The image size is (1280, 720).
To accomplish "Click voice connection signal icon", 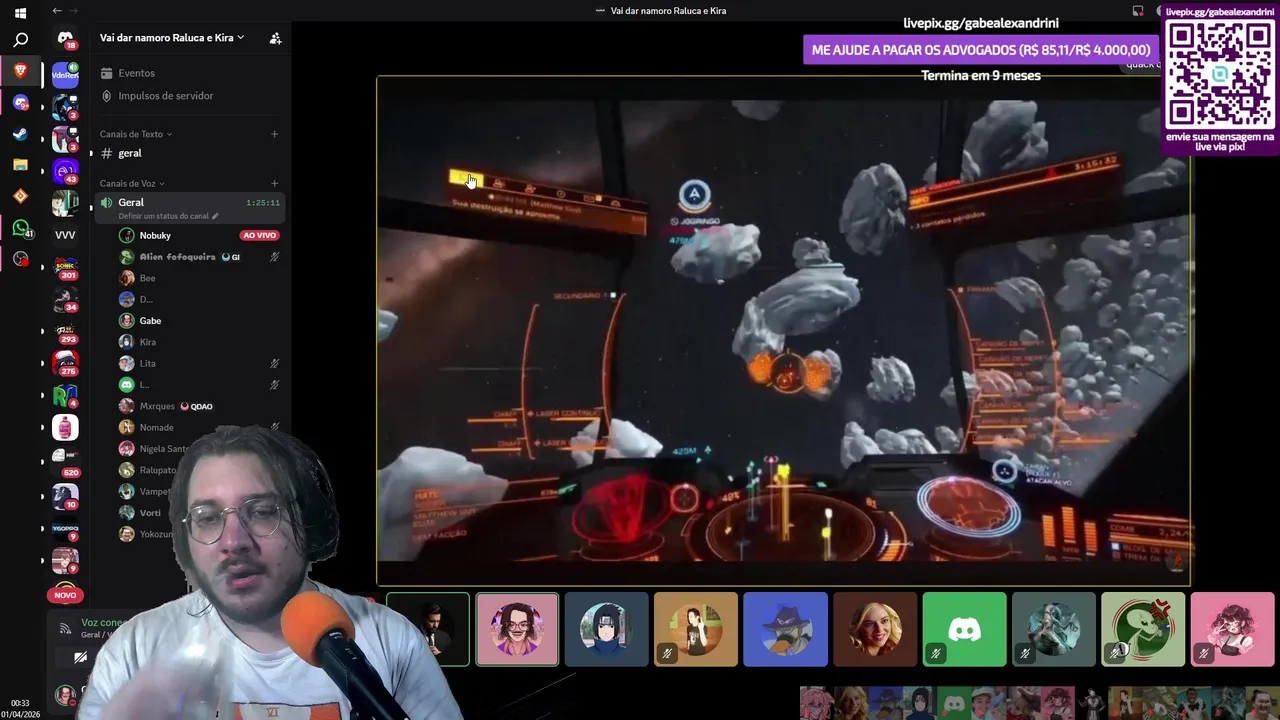I will (65, 628).
